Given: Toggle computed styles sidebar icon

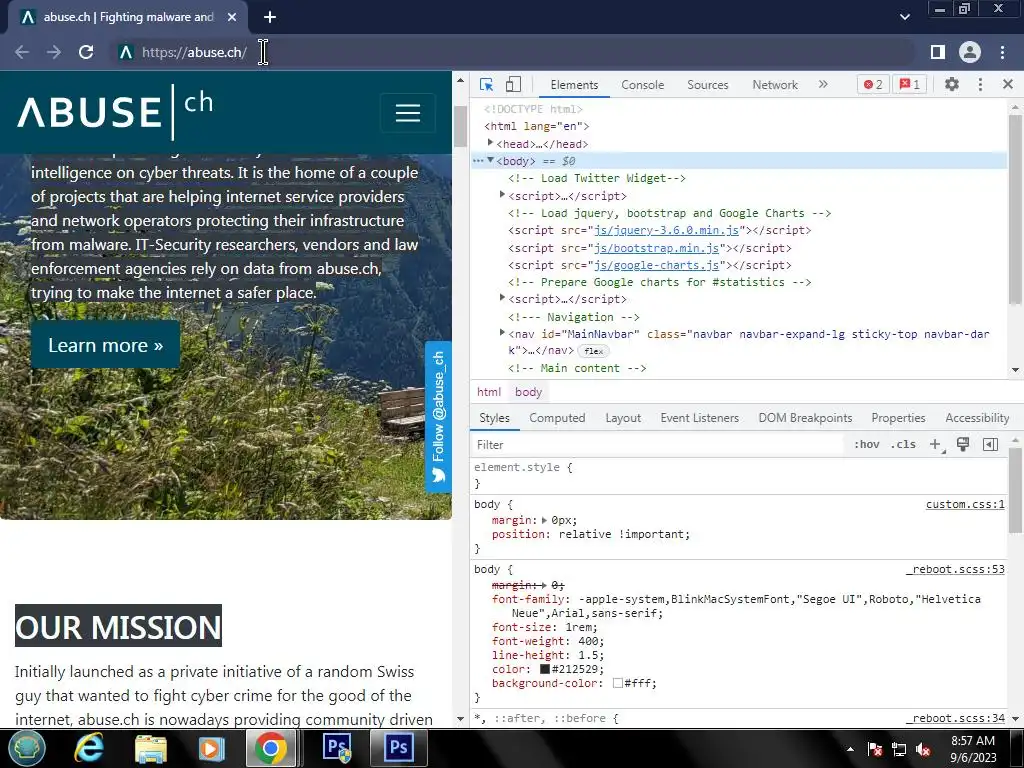Looking at the screenshot, I should point(990,445).
